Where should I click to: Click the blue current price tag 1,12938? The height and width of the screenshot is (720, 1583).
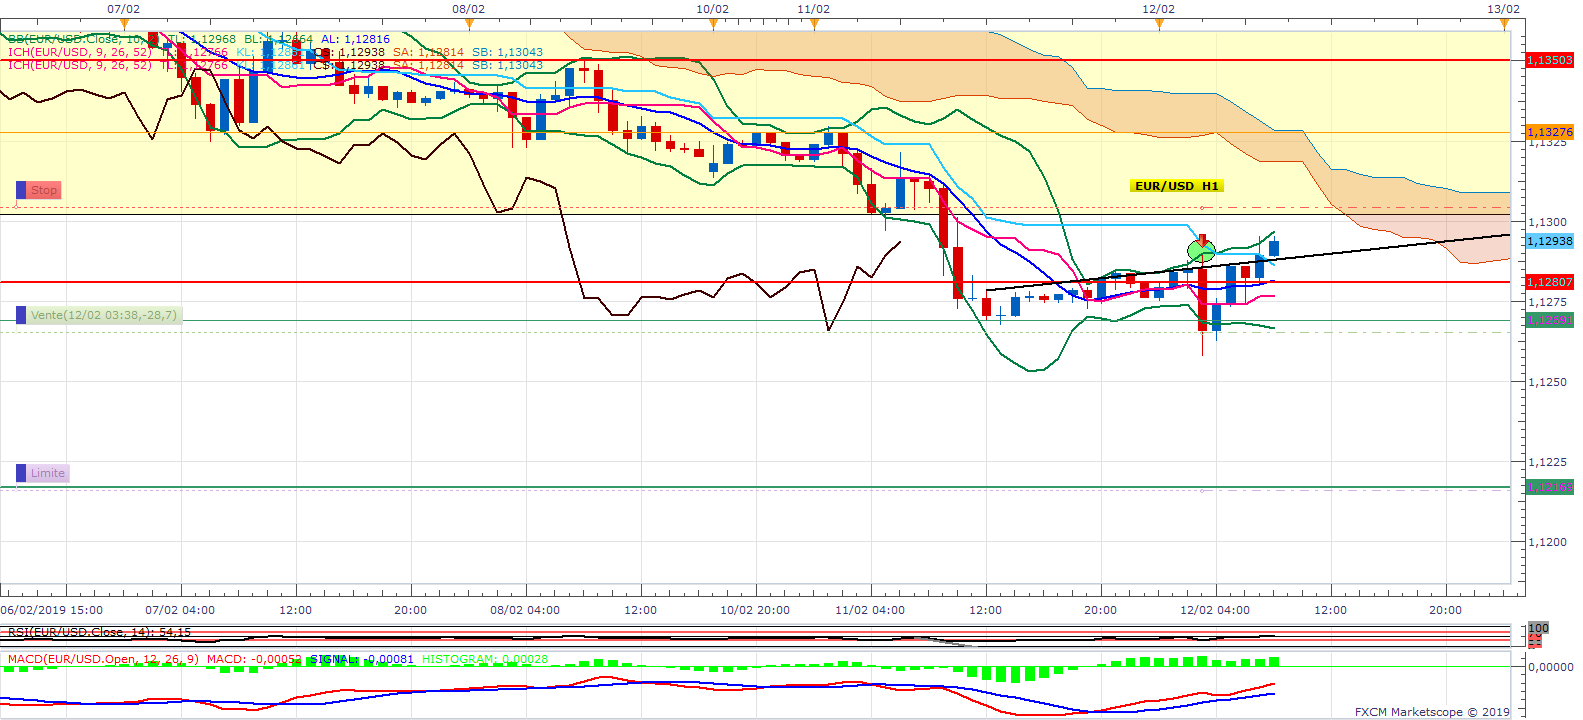1550,241
